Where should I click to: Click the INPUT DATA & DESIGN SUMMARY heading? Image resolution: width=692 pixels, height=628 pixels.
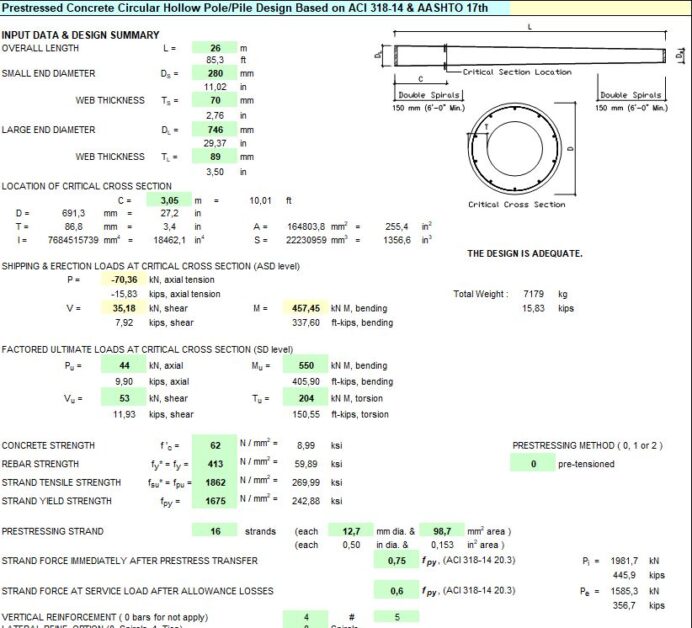(80, 35)
